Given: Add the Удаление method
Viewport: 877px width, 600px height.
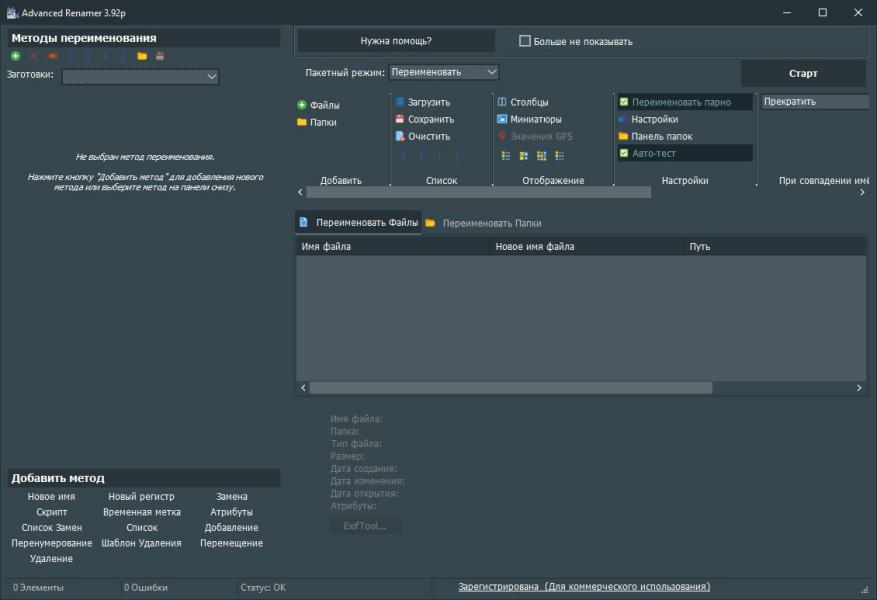Looking at the screenshot, I should coord(51,559).
